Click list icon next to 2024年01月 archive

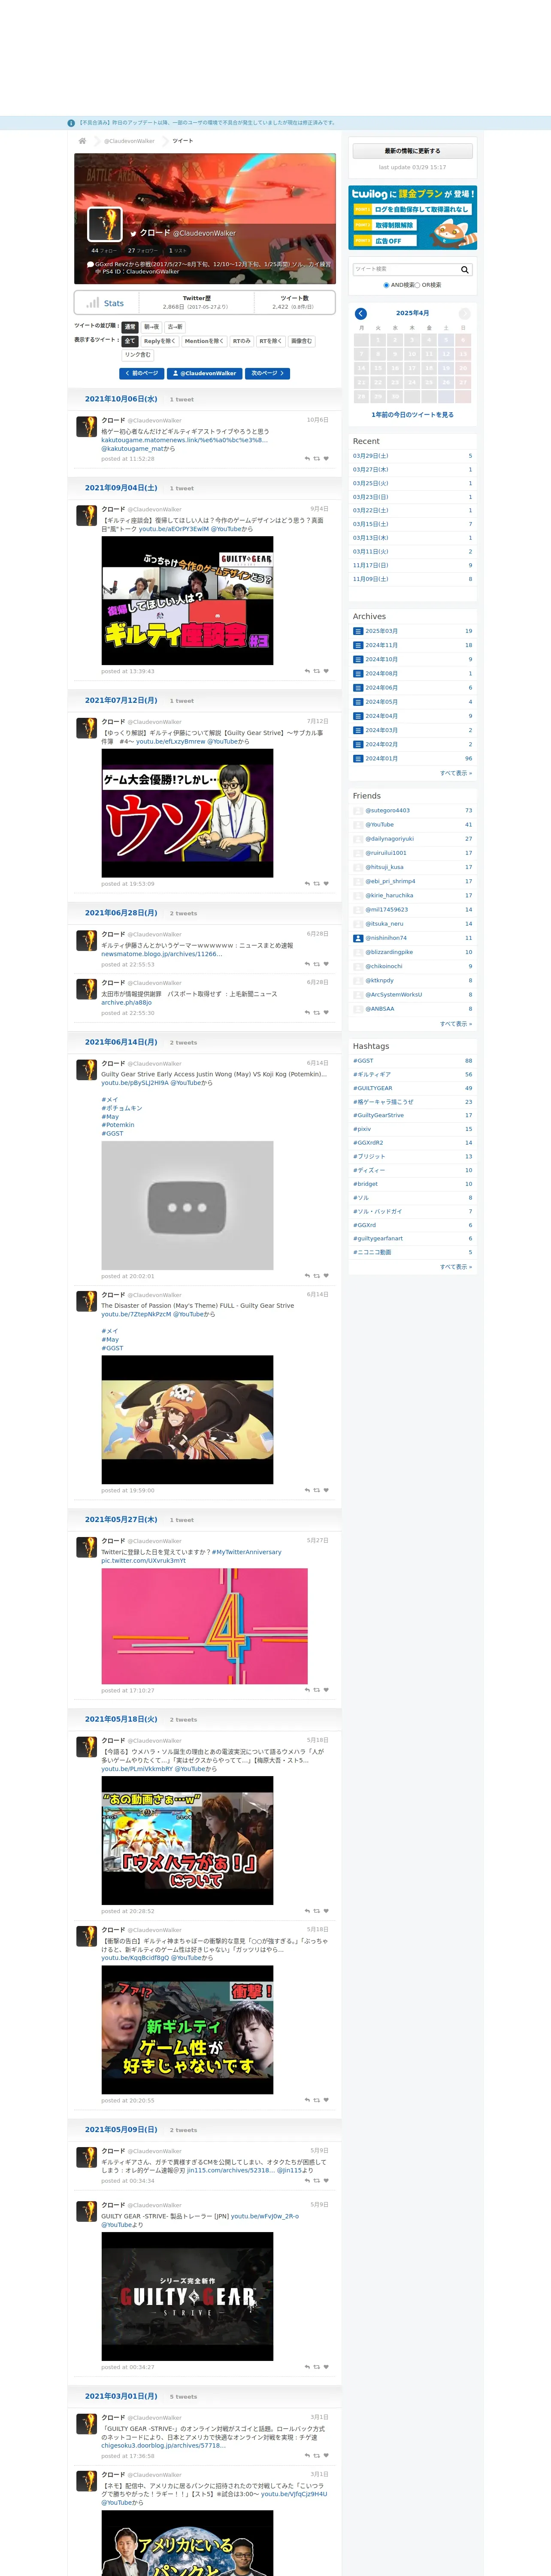coord(358,758)
